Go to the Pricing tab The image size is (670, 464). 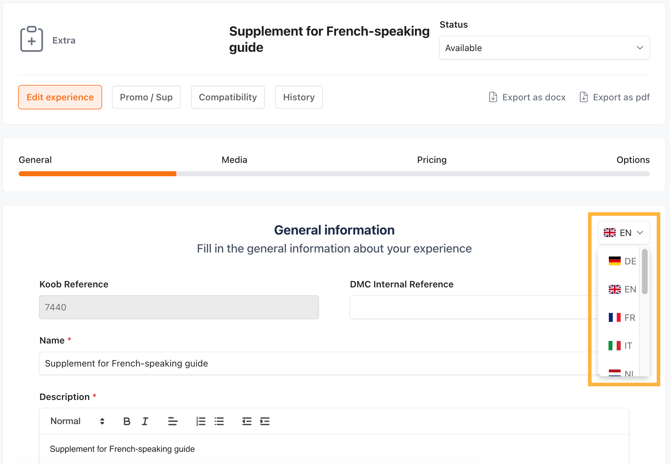pyautogui.click(x=431, y=160)
